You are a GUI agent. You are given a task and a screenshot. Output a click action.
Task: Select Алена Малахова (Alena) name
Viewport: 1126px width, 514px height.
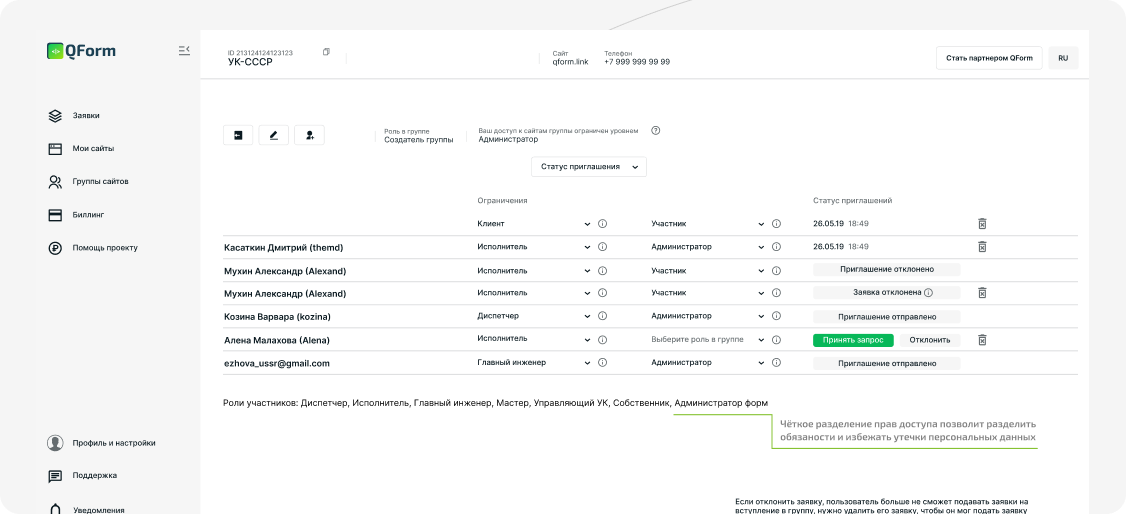point(276,340)
